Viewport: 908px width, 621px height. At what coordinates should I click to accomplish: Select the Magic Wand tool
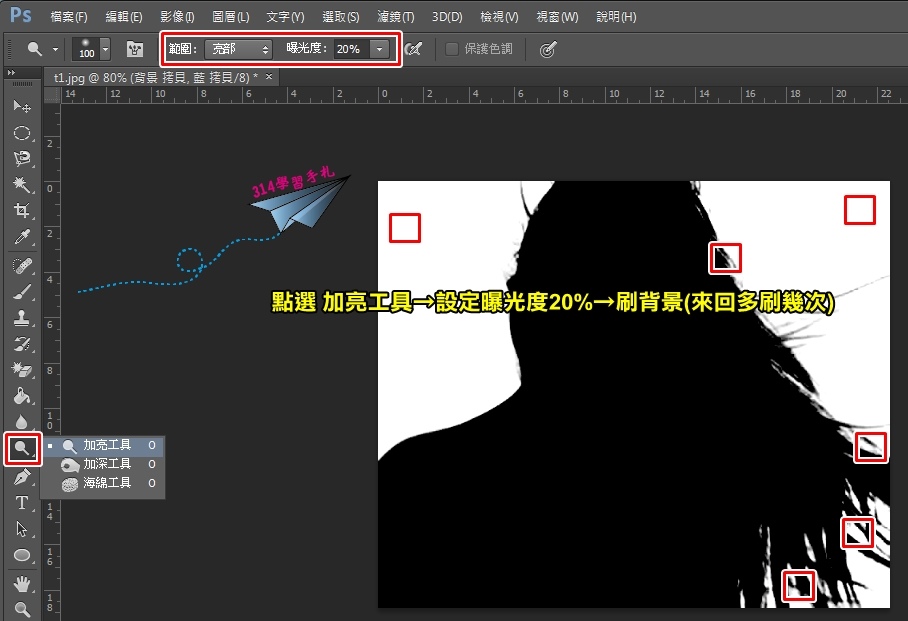pos(22,185)
